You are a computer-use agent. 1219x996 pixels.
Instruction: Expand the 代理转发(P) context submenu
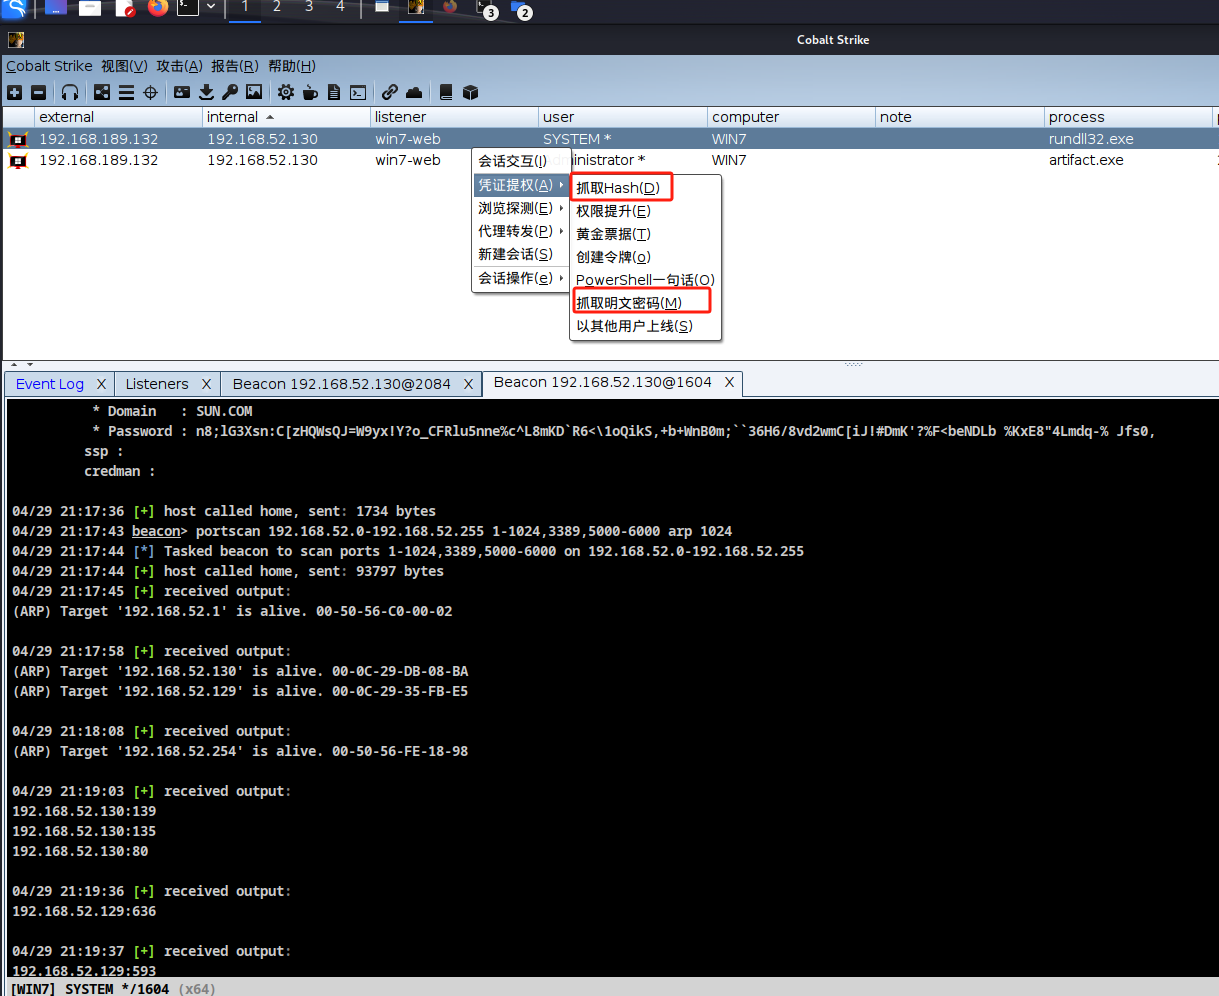(520, 231)
